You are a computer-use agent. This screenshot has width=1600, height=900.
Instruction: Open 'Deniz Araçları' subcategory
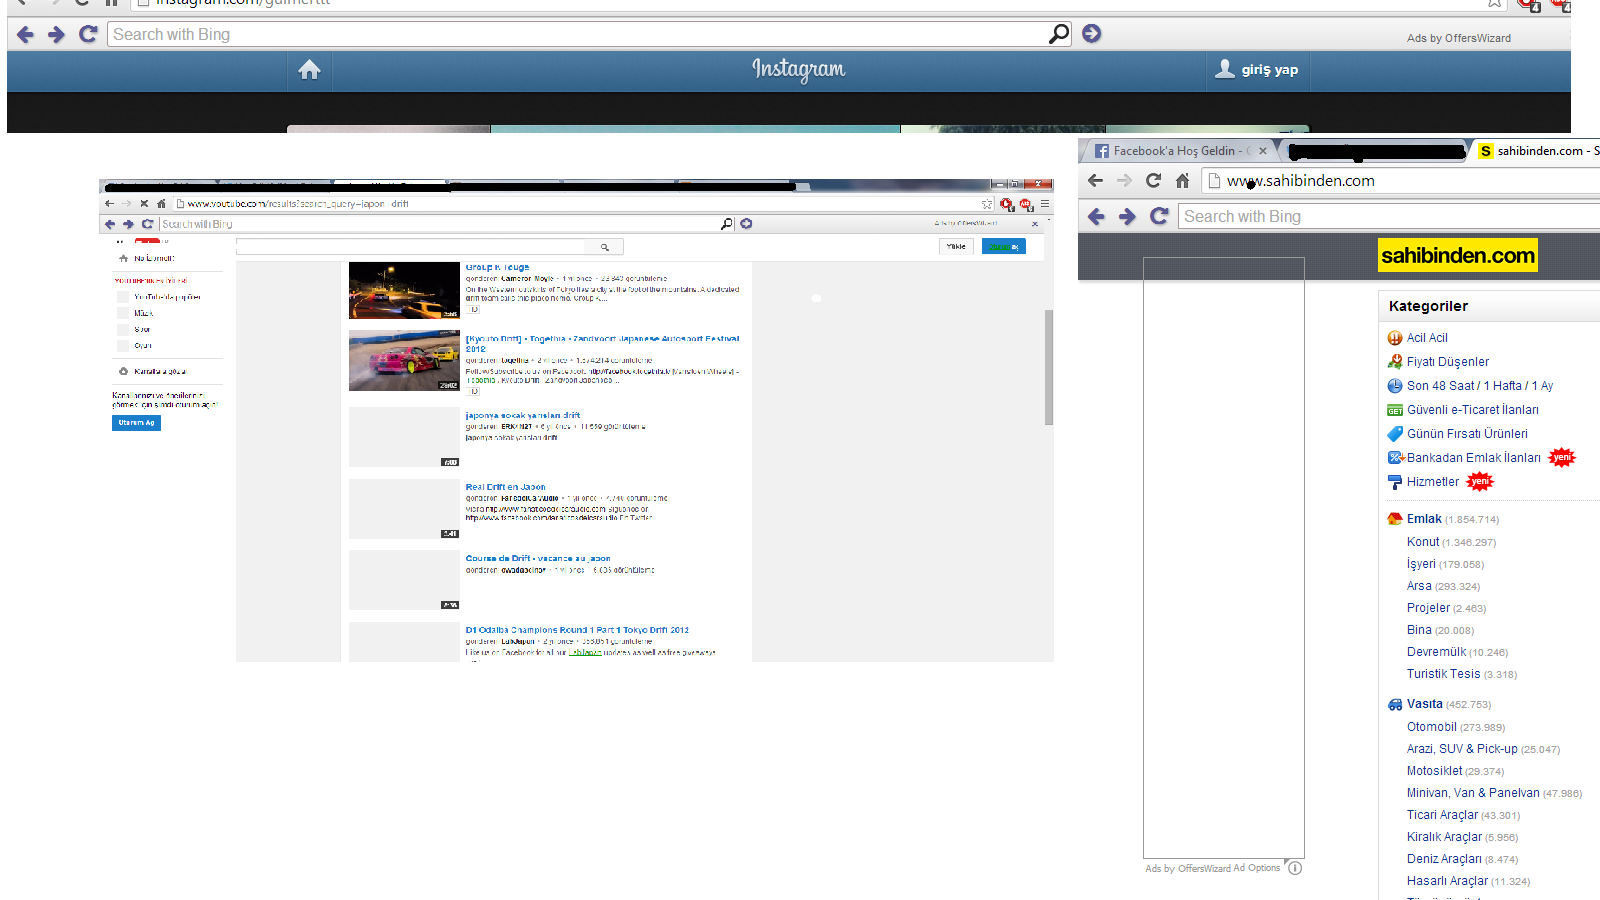point(1444,859)
